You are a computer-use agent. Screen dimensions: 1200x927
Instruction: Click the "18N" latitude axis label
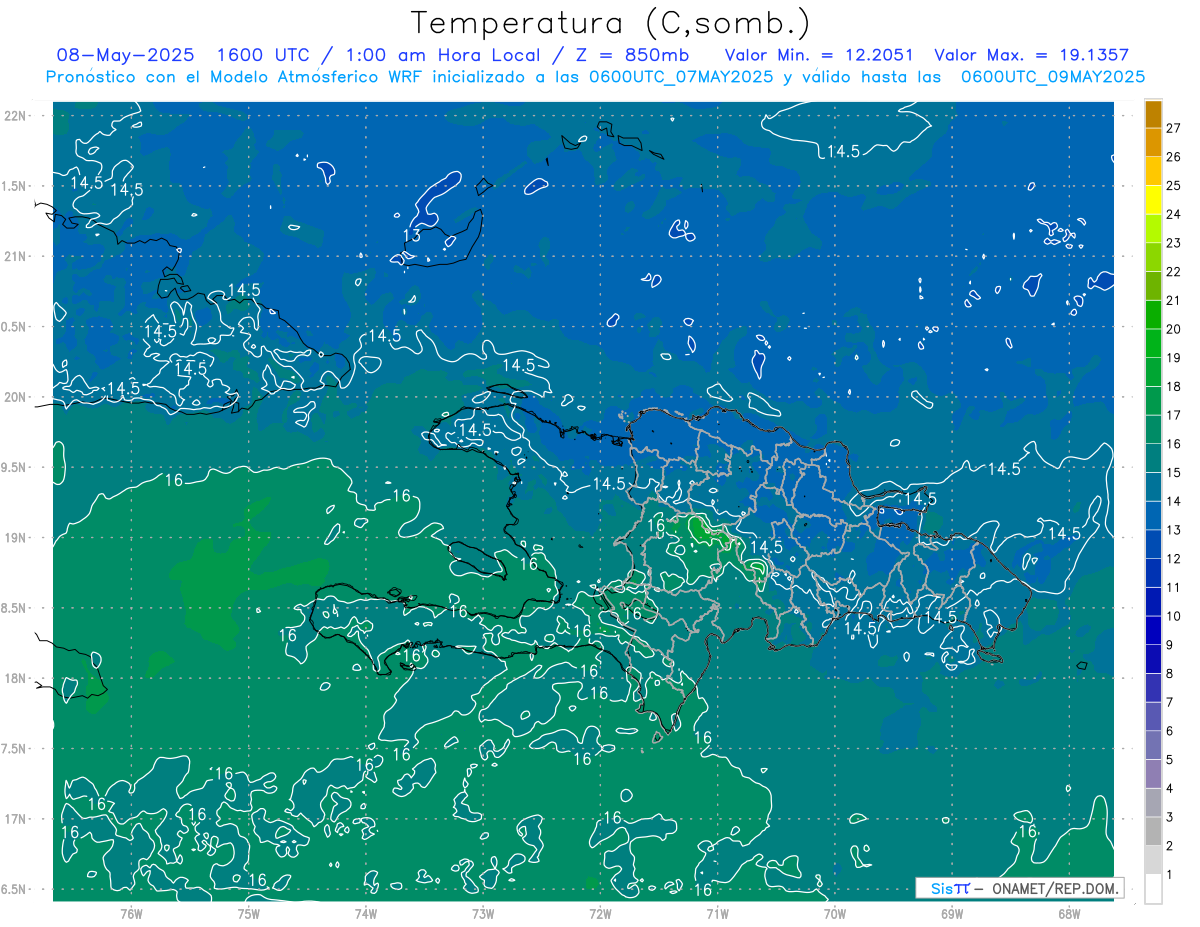pos(16,678)
